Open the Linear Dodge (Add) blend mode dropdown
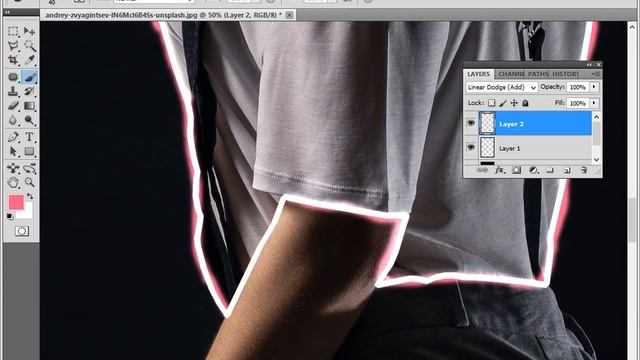The width and height of the screenshot is (640, 360). coord(502,87)
